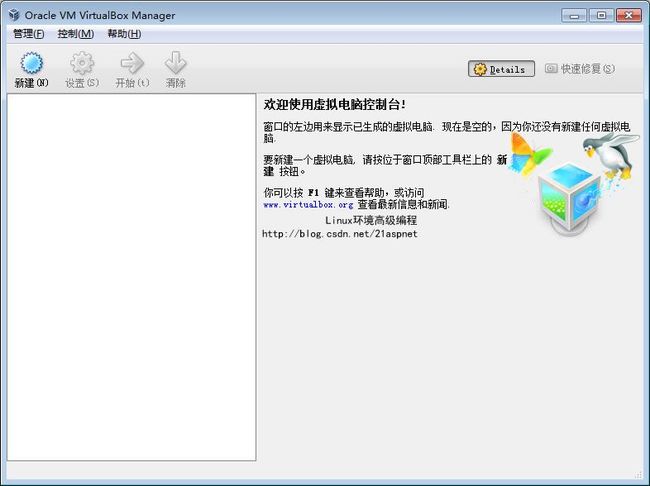This screenshot has height=486, width=650.
Task: Click the window resize grip corner
Action: 638,475
